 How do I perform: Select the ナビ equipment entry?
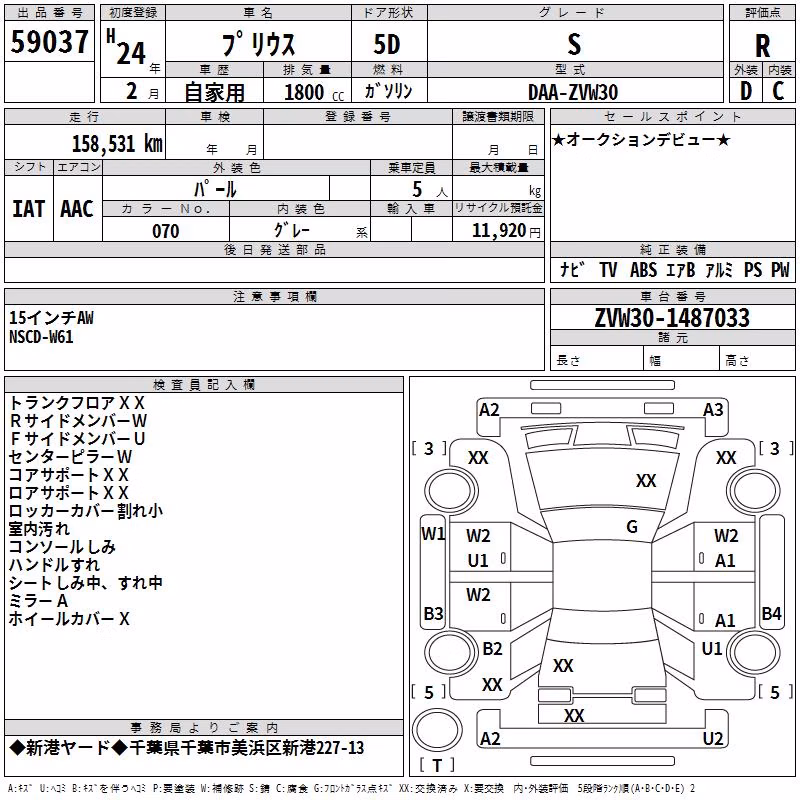pyautogui.click(x=572, y=269)
